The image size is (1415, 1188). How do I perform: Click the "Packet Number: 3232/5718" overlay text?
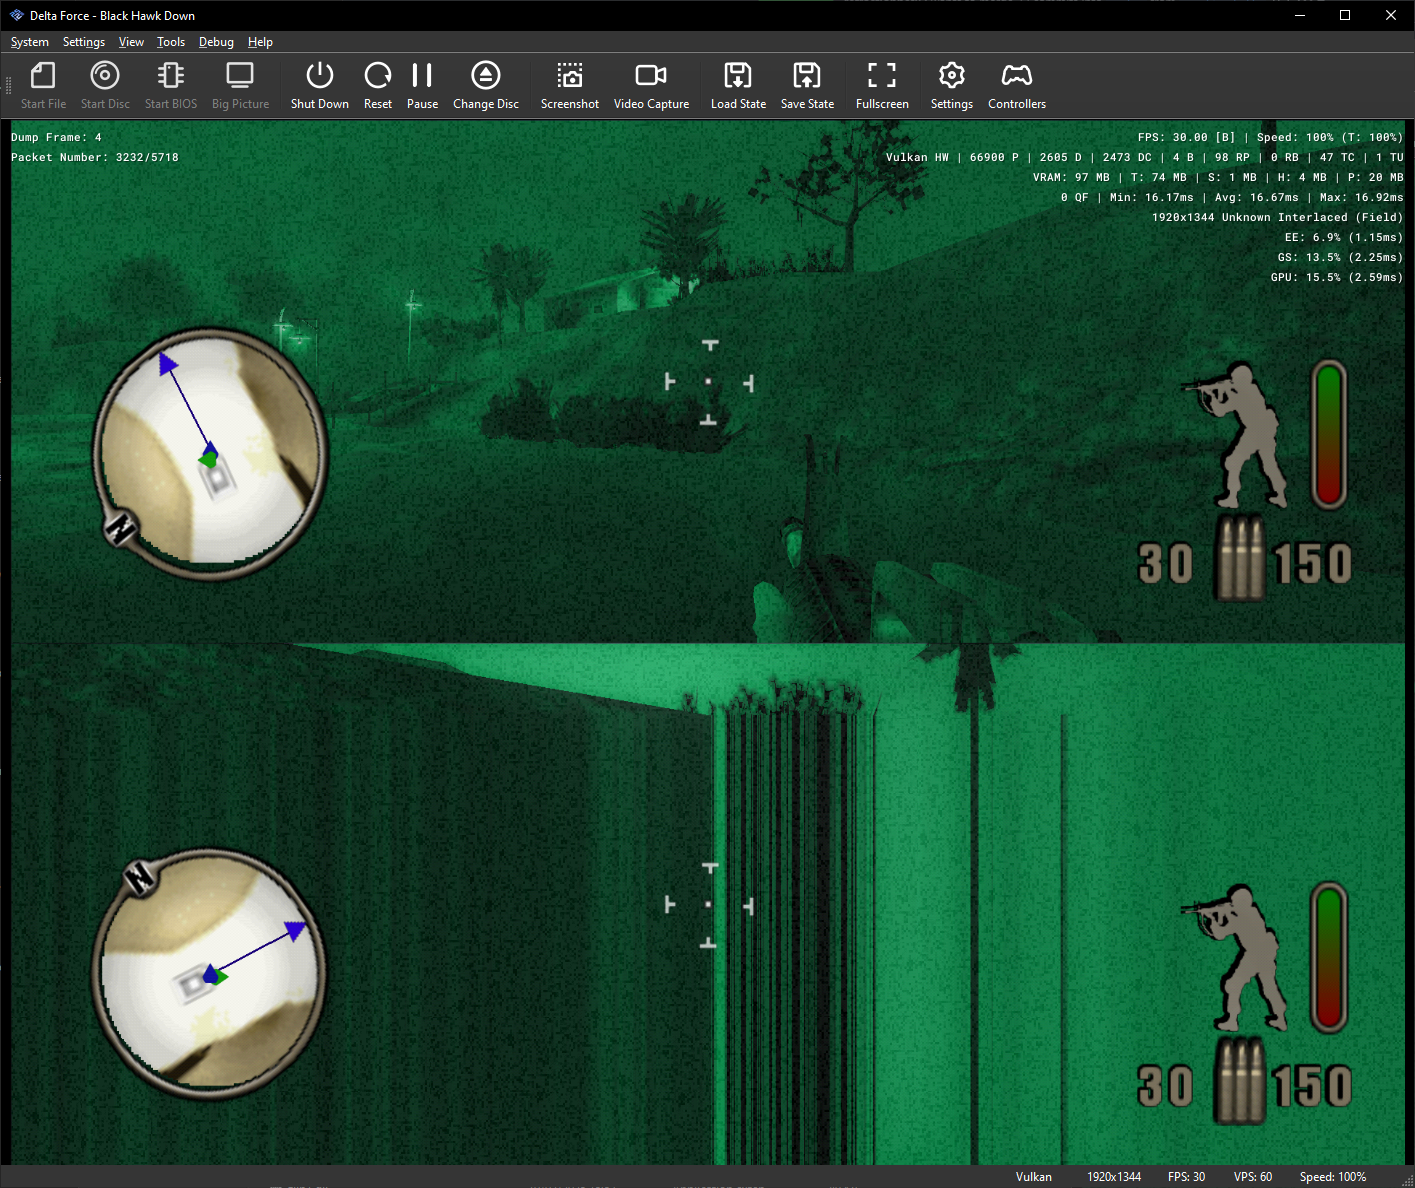[x=95, y=157]
